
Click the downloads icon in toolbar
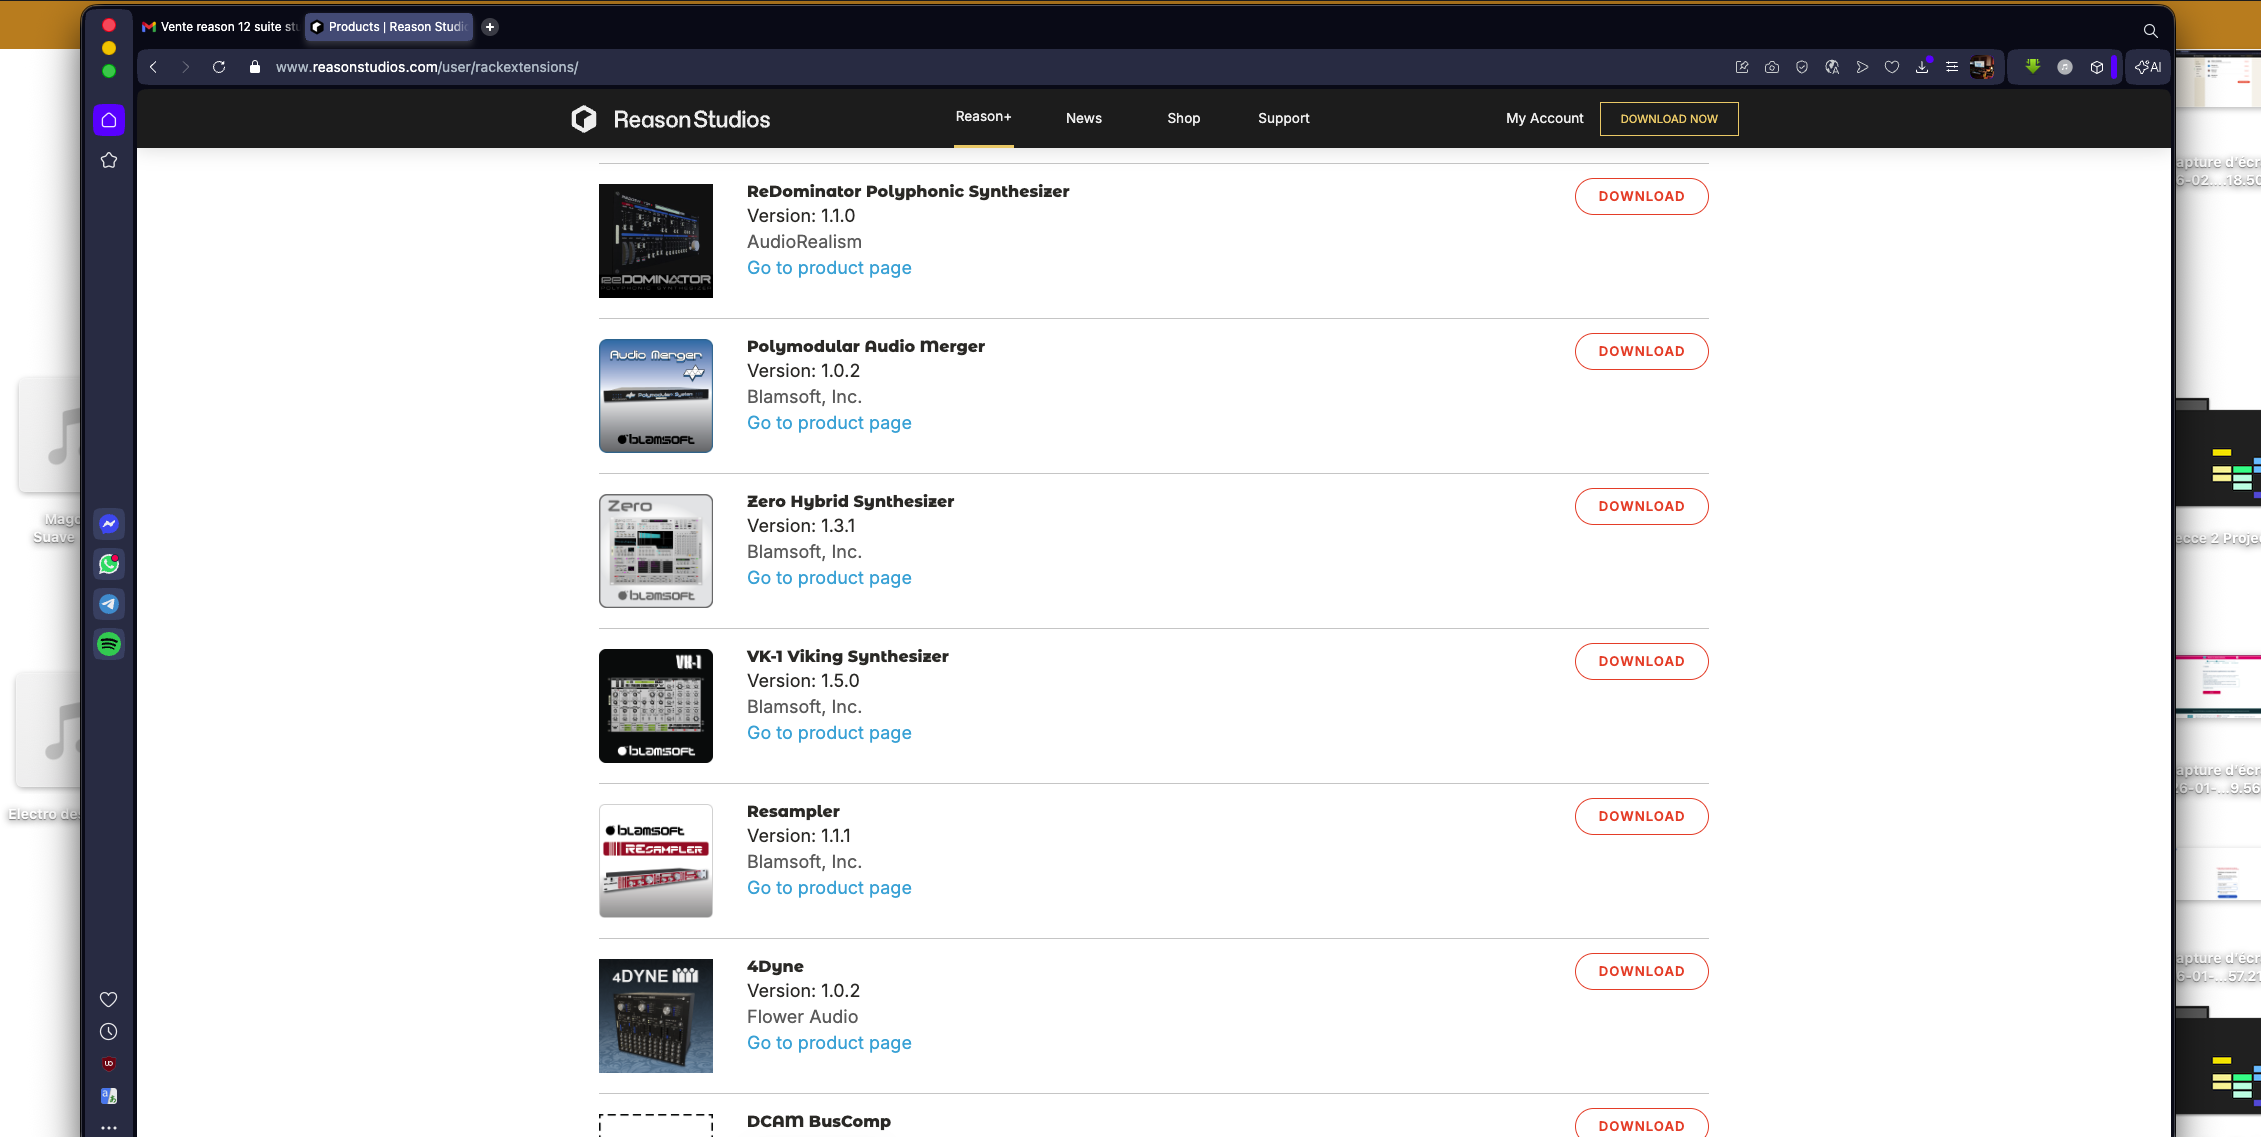[1922, 67]
